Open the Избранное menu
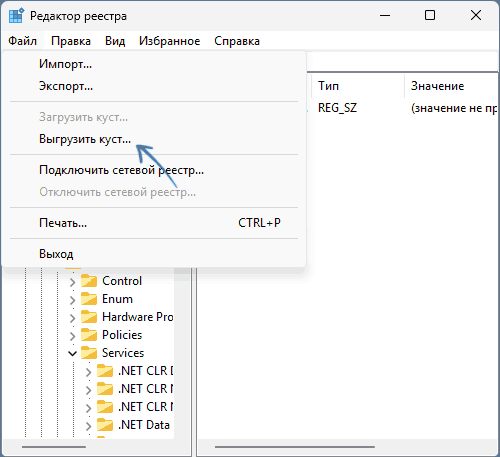 (169, 41)
